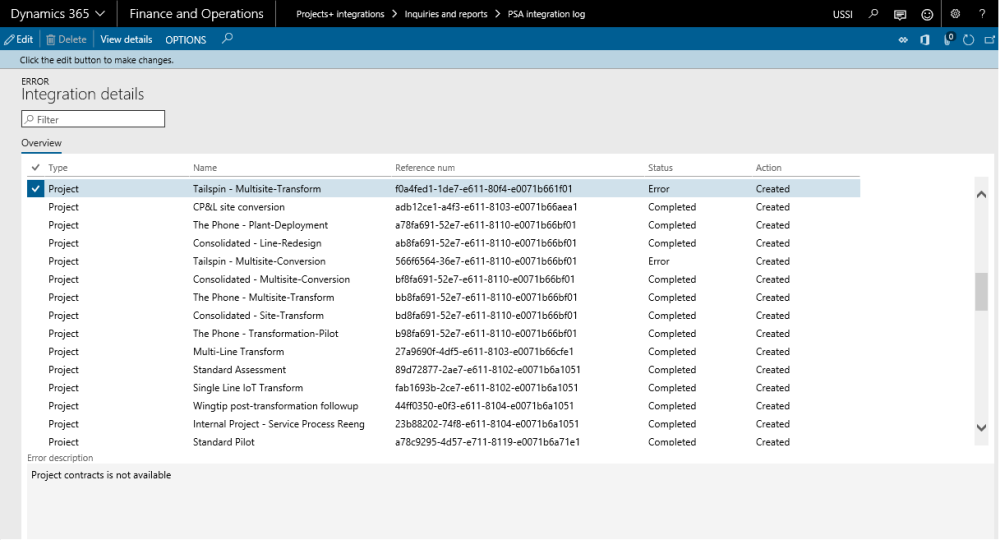Select Single Line IoT Transform row

[443, 388]
